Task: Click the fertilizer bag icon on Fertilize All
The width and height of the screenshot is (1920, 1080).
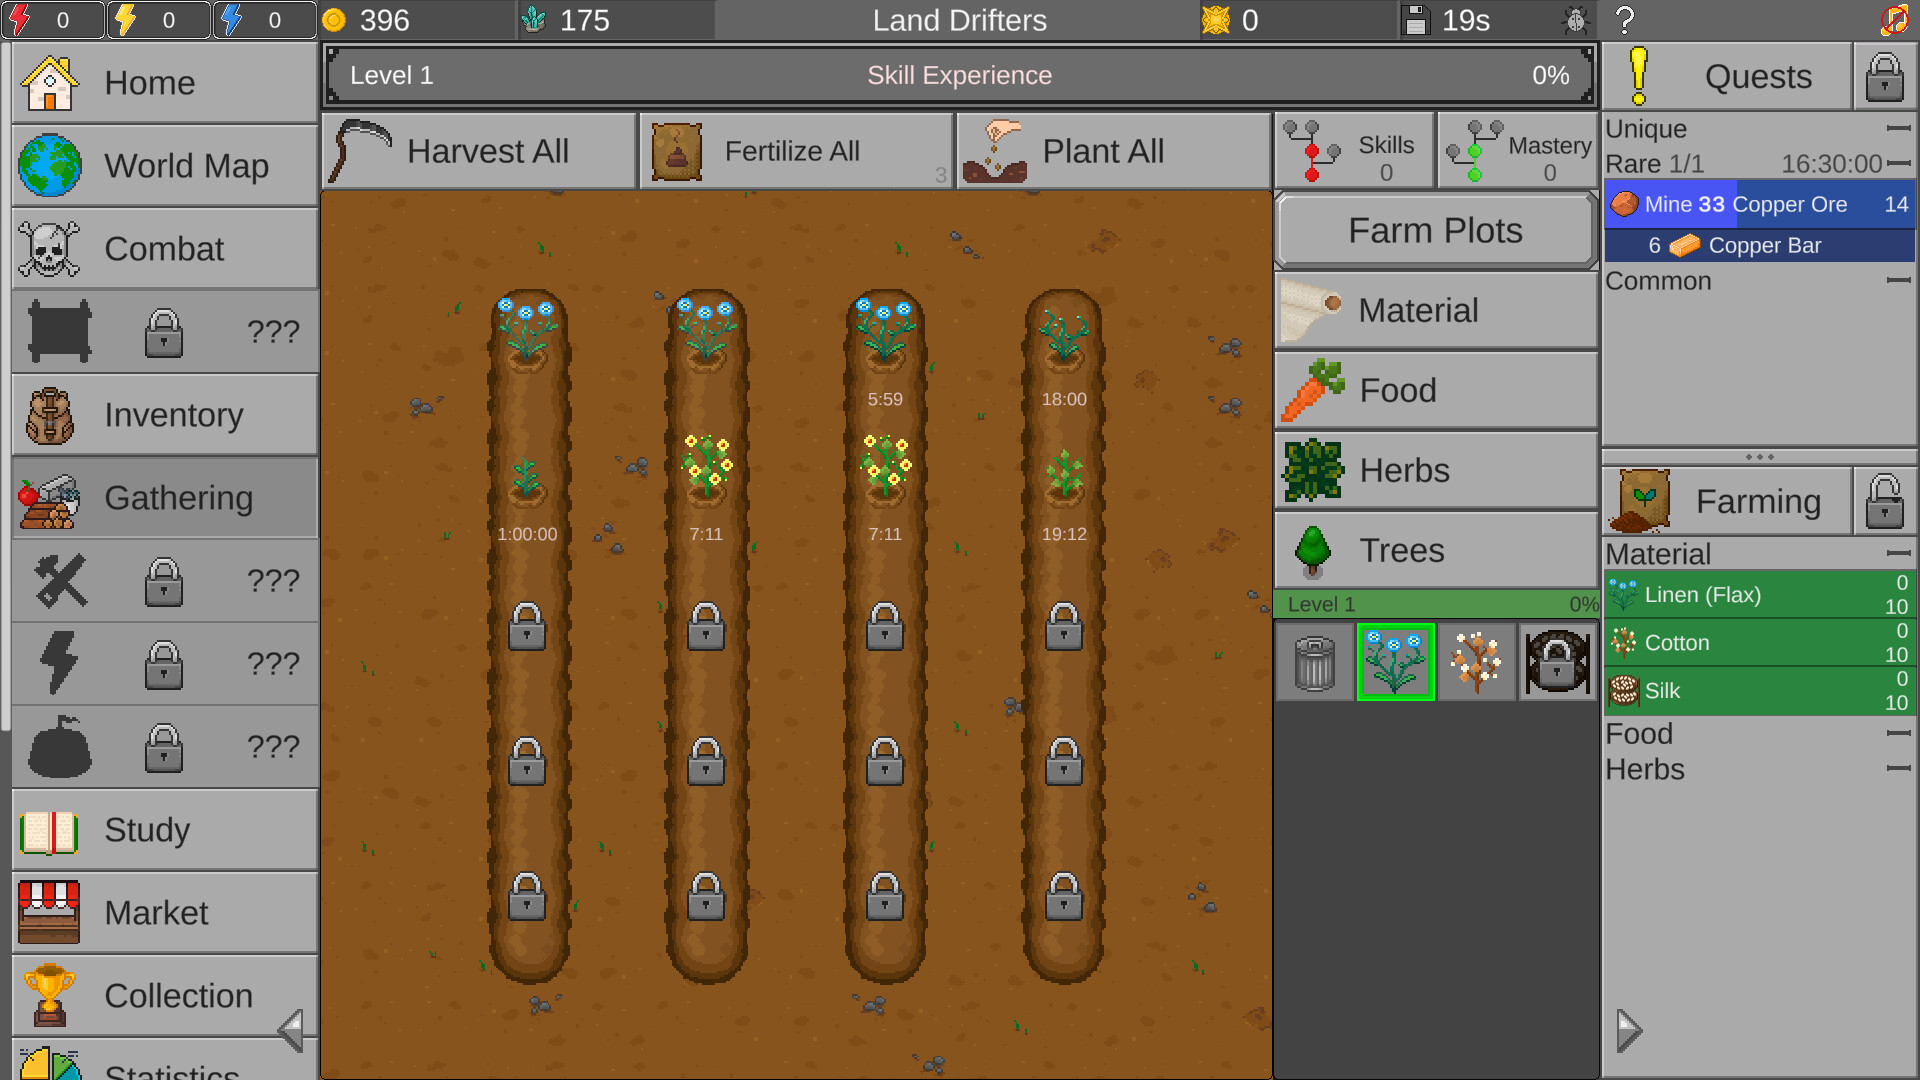Action: pos(676,150)
